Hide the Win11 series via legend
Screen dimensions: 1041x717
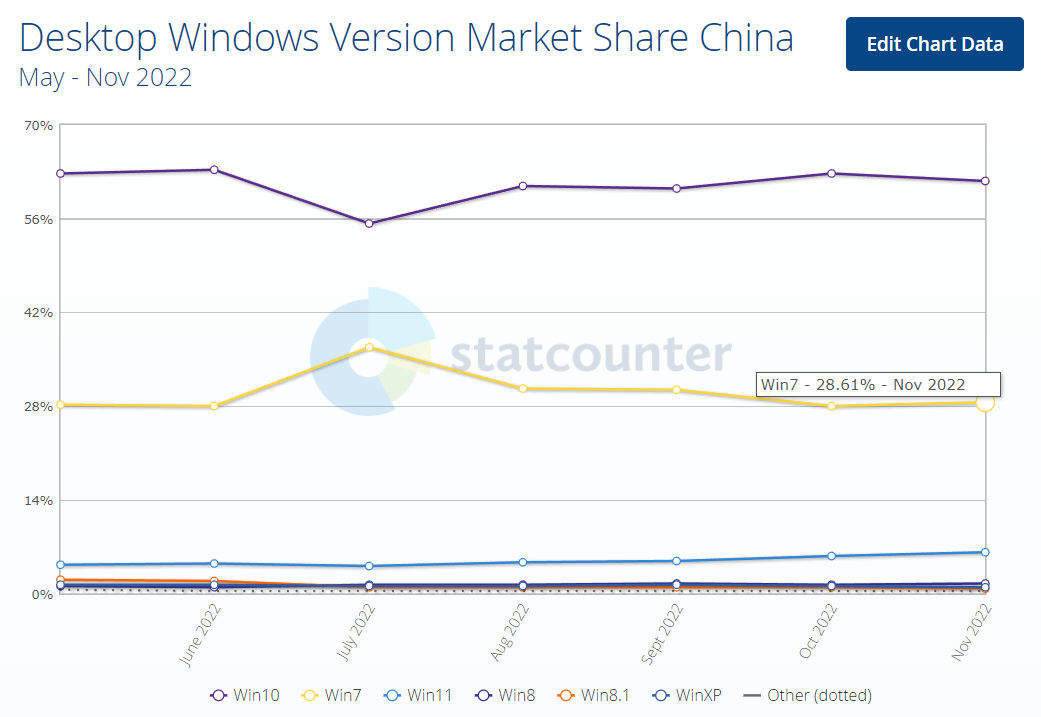point(418,695)
